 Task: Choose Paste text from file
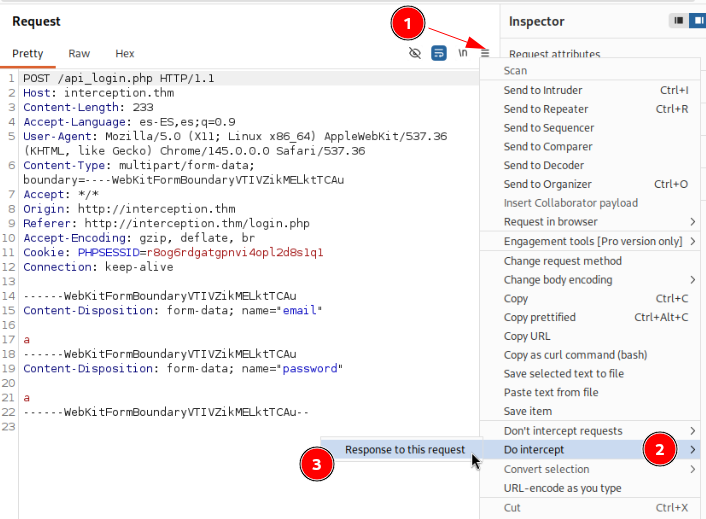pyautogui.click(x=590, y=393)
